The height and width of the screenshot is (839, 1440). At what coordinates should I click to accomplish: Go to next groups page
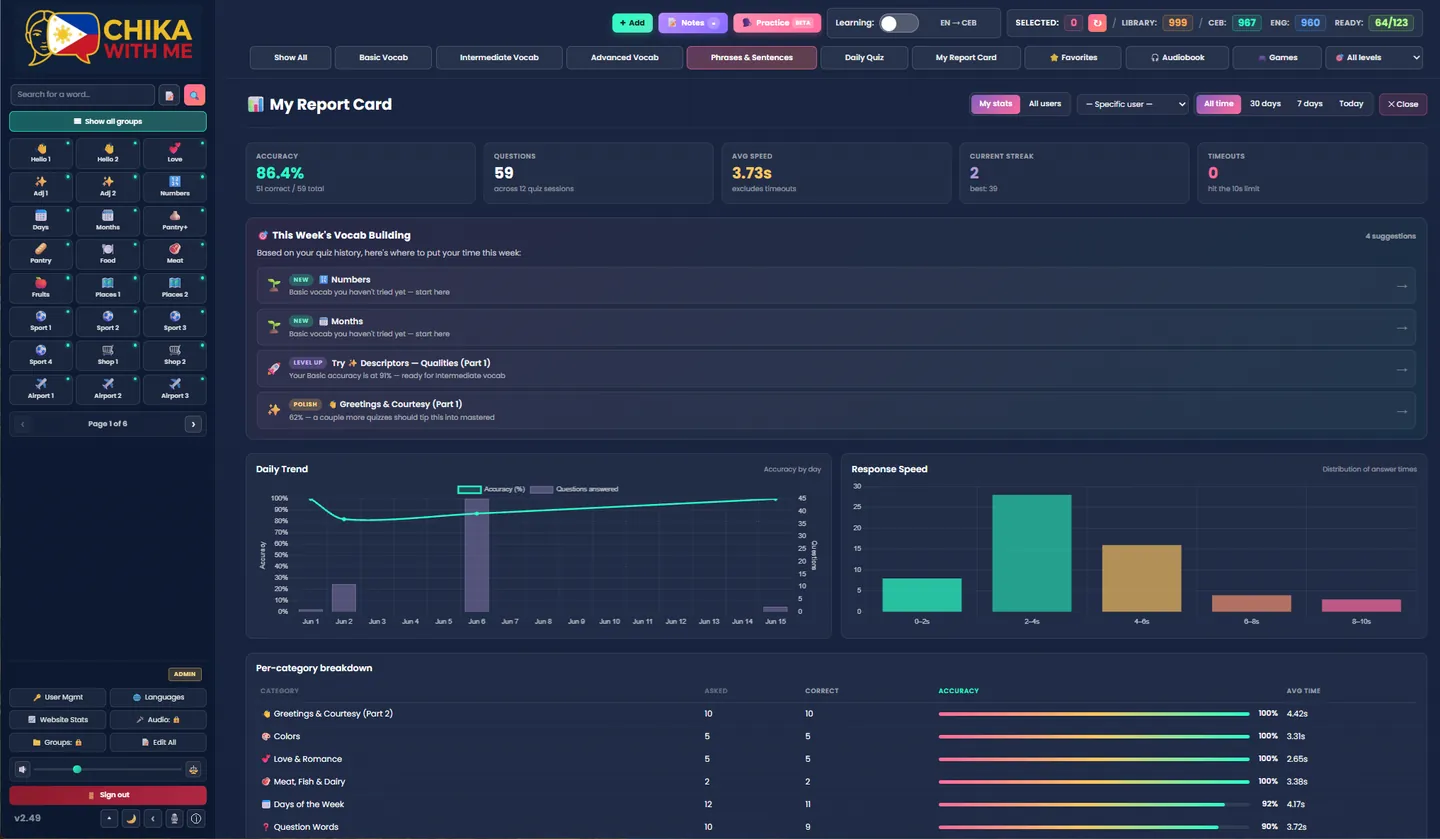(x=194, y=424)
